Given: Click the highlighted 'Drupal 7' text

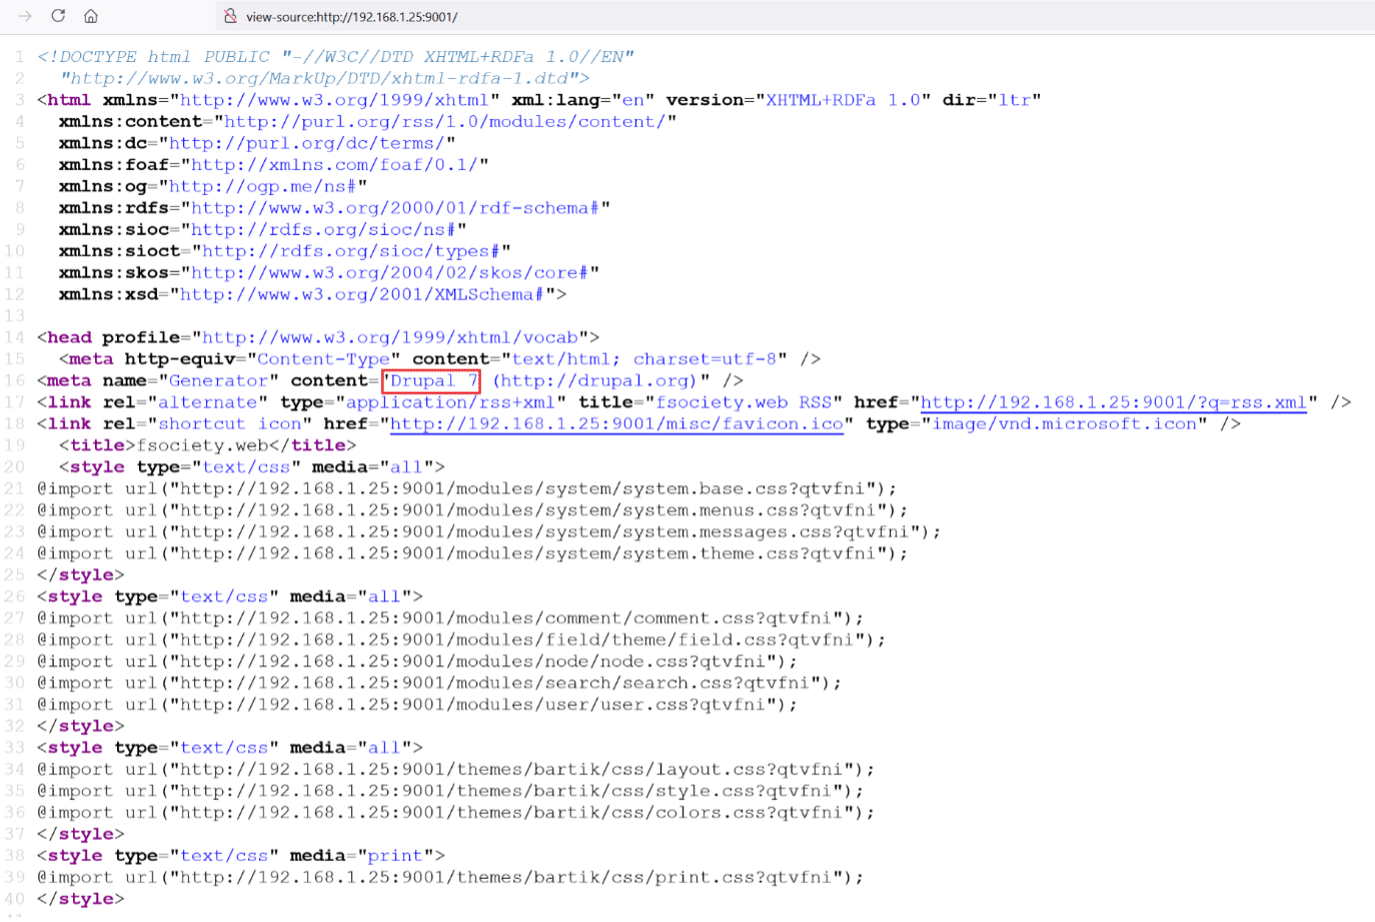Looking at the screenshot, I should pos(432,381).
